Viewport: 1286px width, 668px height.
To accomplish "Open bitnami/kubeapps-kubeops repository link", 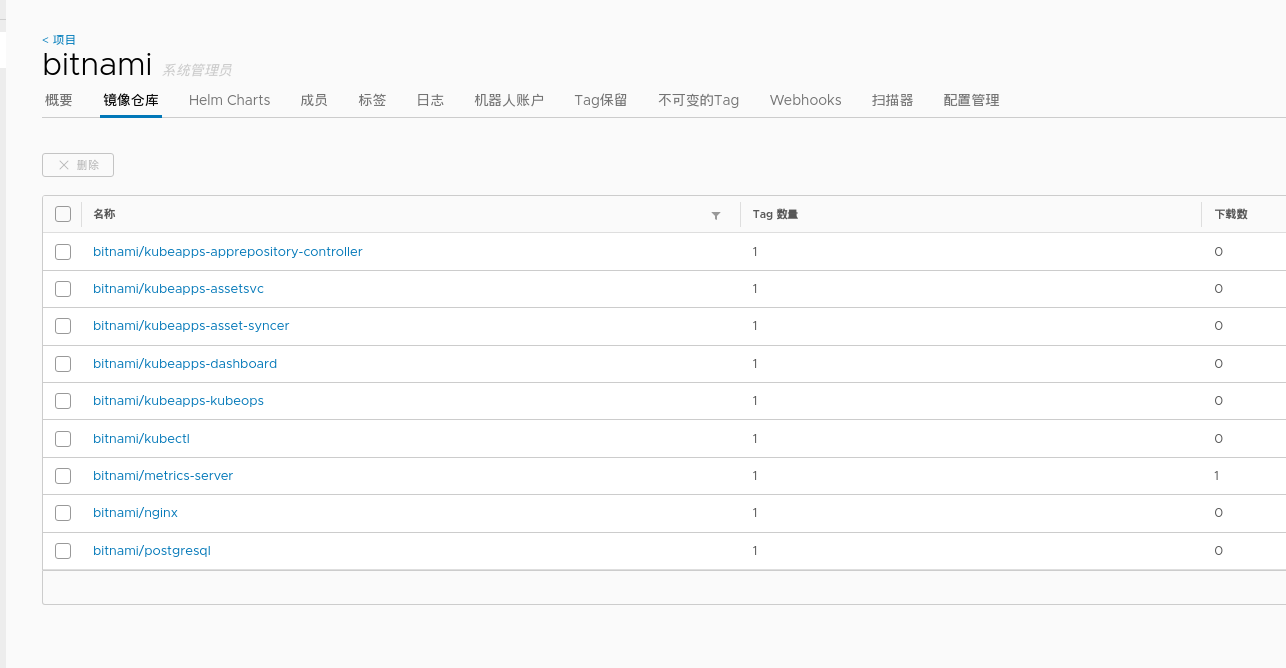I will (178, 401).
